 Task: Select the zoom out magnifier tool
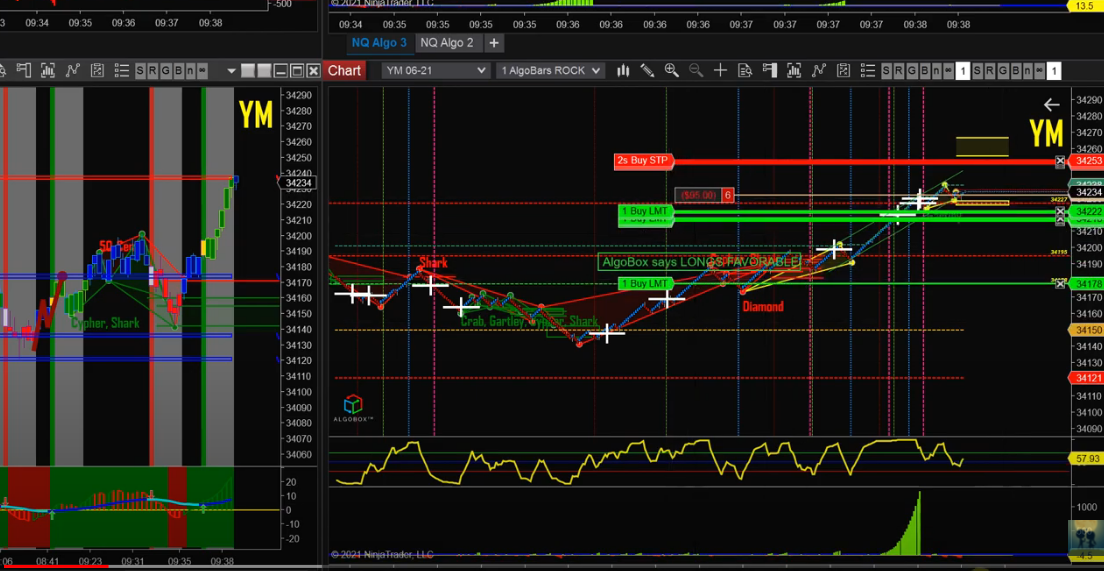pos(696,70)
